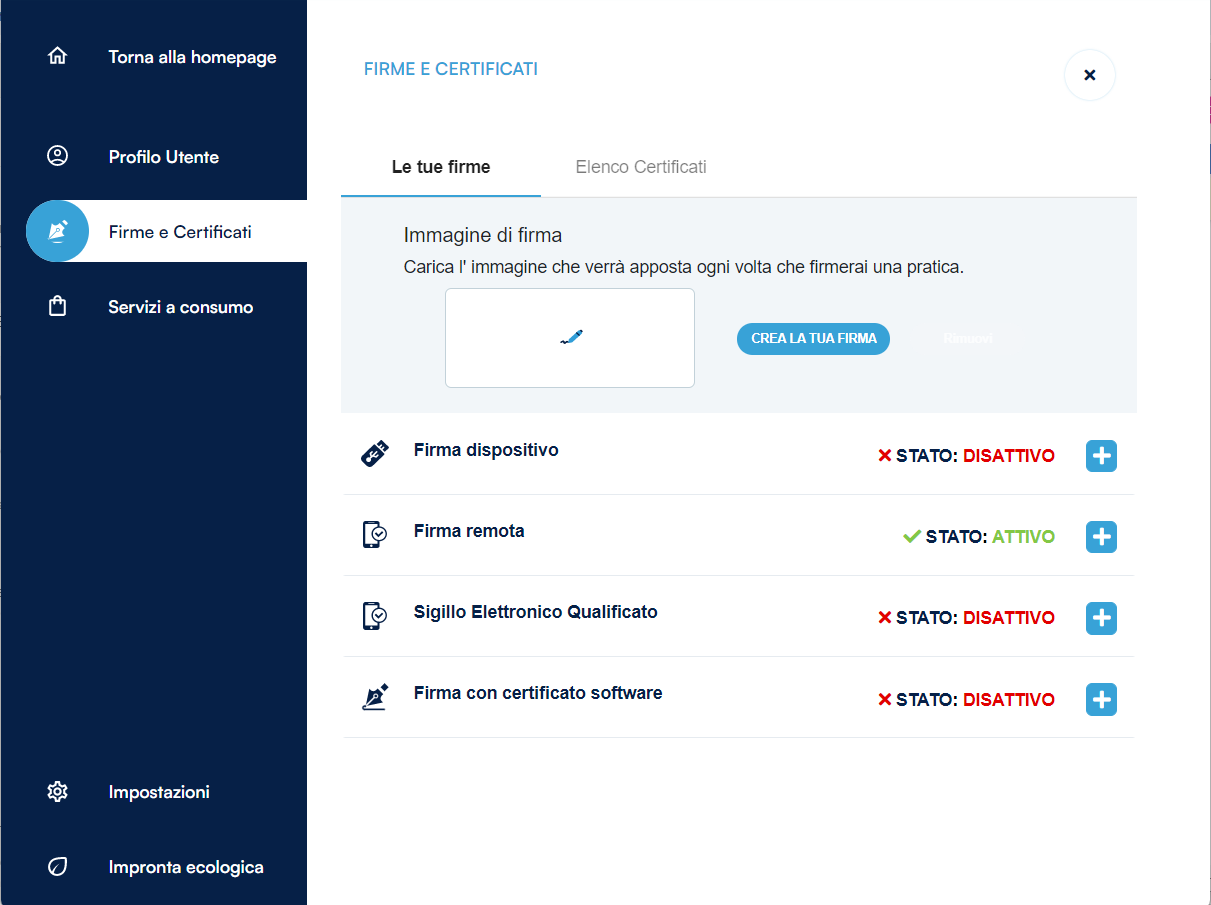Expand the Sigillo Elettronico Qualificato plus button
The height and width of the screenshot is (905, 1211).
coord(1101,618)
